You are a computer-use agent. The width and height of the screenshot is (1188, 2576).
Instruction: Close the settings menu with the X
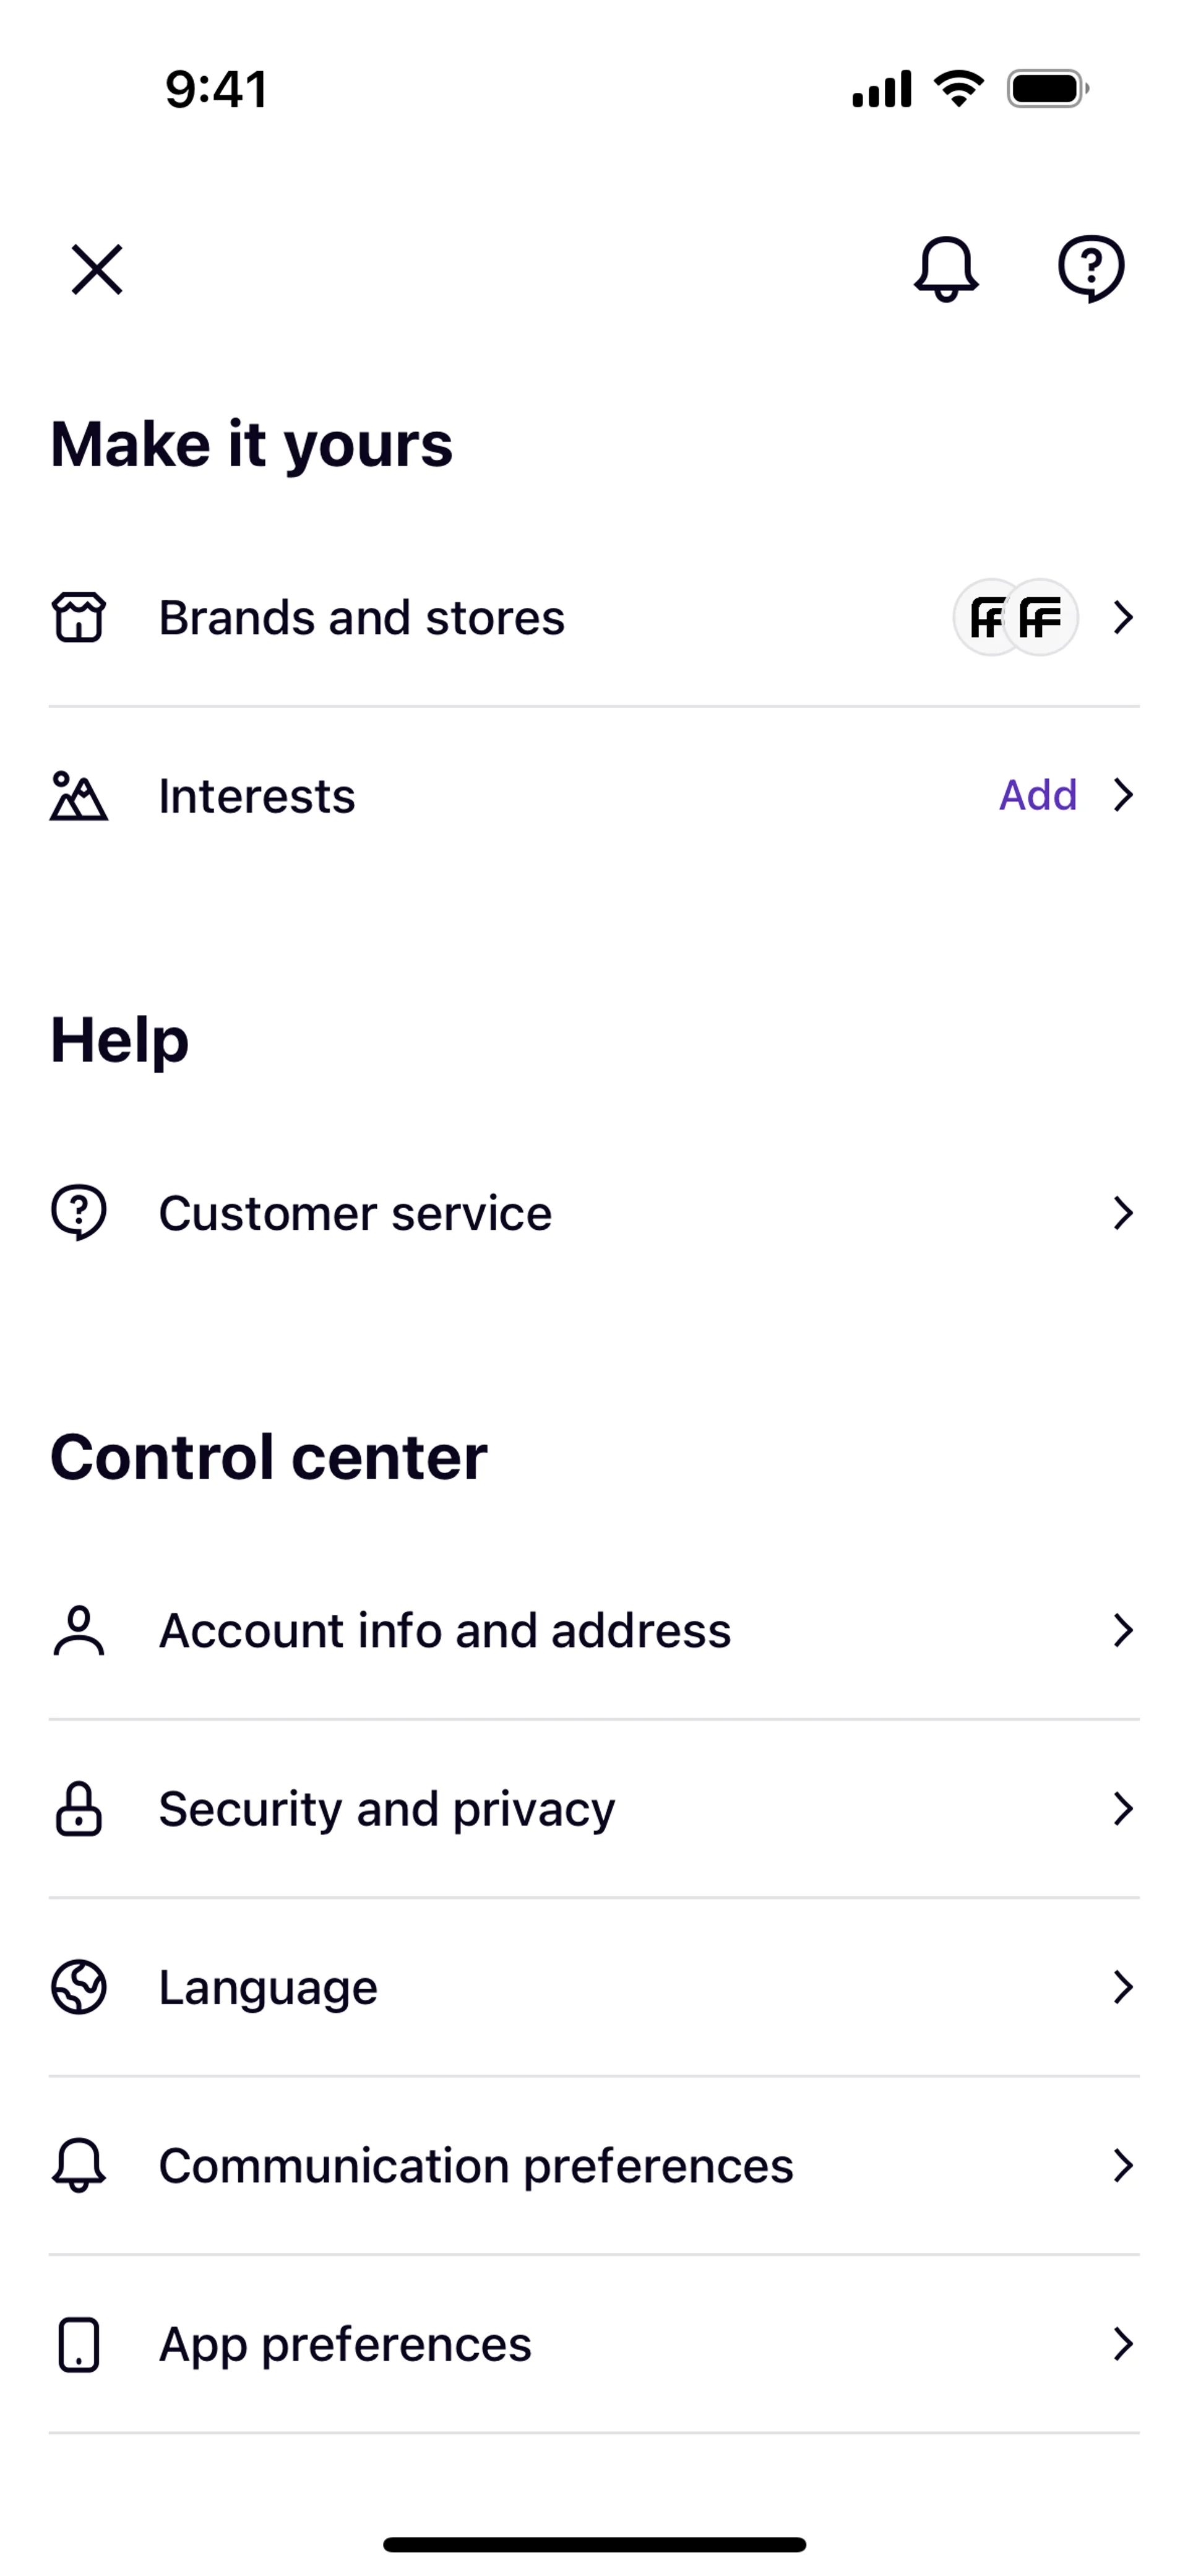coord(97,270)
